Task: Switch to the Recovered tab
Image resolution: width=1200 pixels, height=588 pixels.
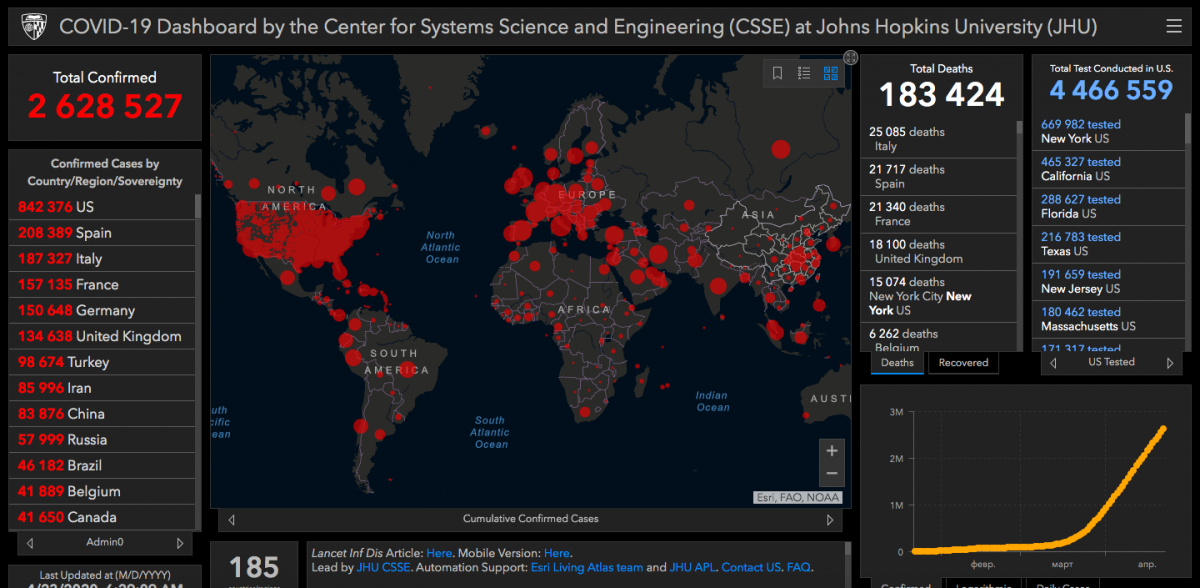Action: pos(964,363)
